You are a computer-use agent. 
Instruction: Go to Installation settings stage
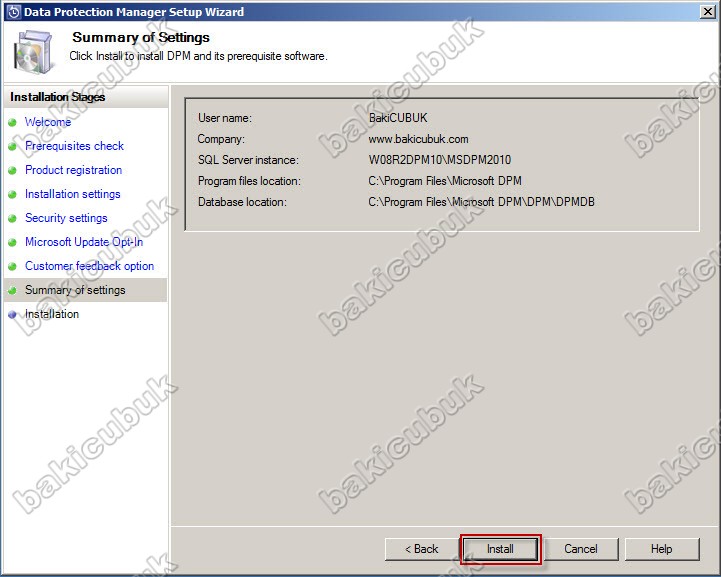pos(73,194)
